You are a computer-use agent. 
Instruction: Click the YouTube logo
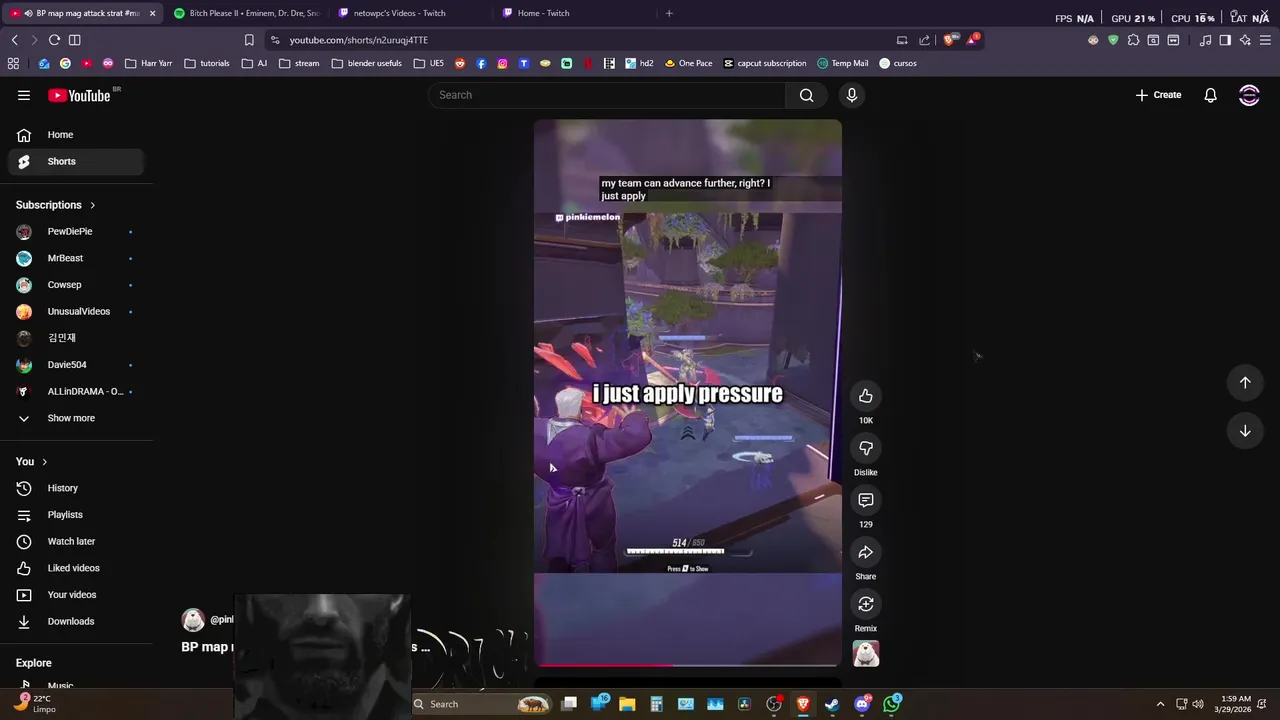coord(79,95)
